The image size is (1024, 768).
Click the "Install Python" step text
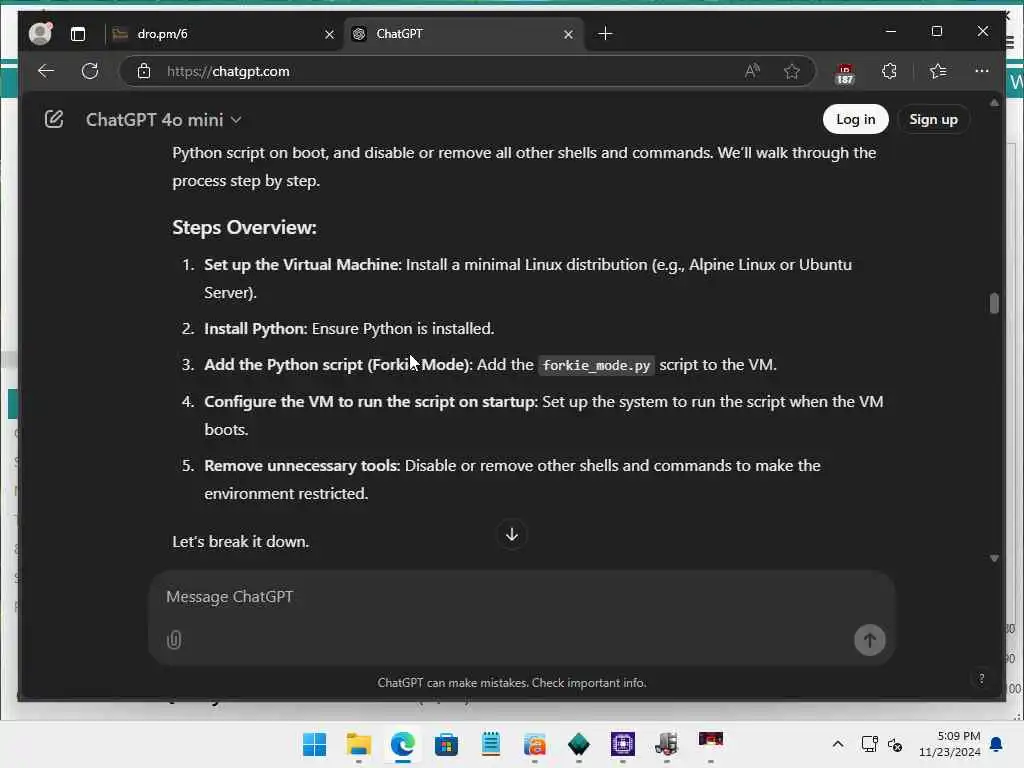click(255, 328)
